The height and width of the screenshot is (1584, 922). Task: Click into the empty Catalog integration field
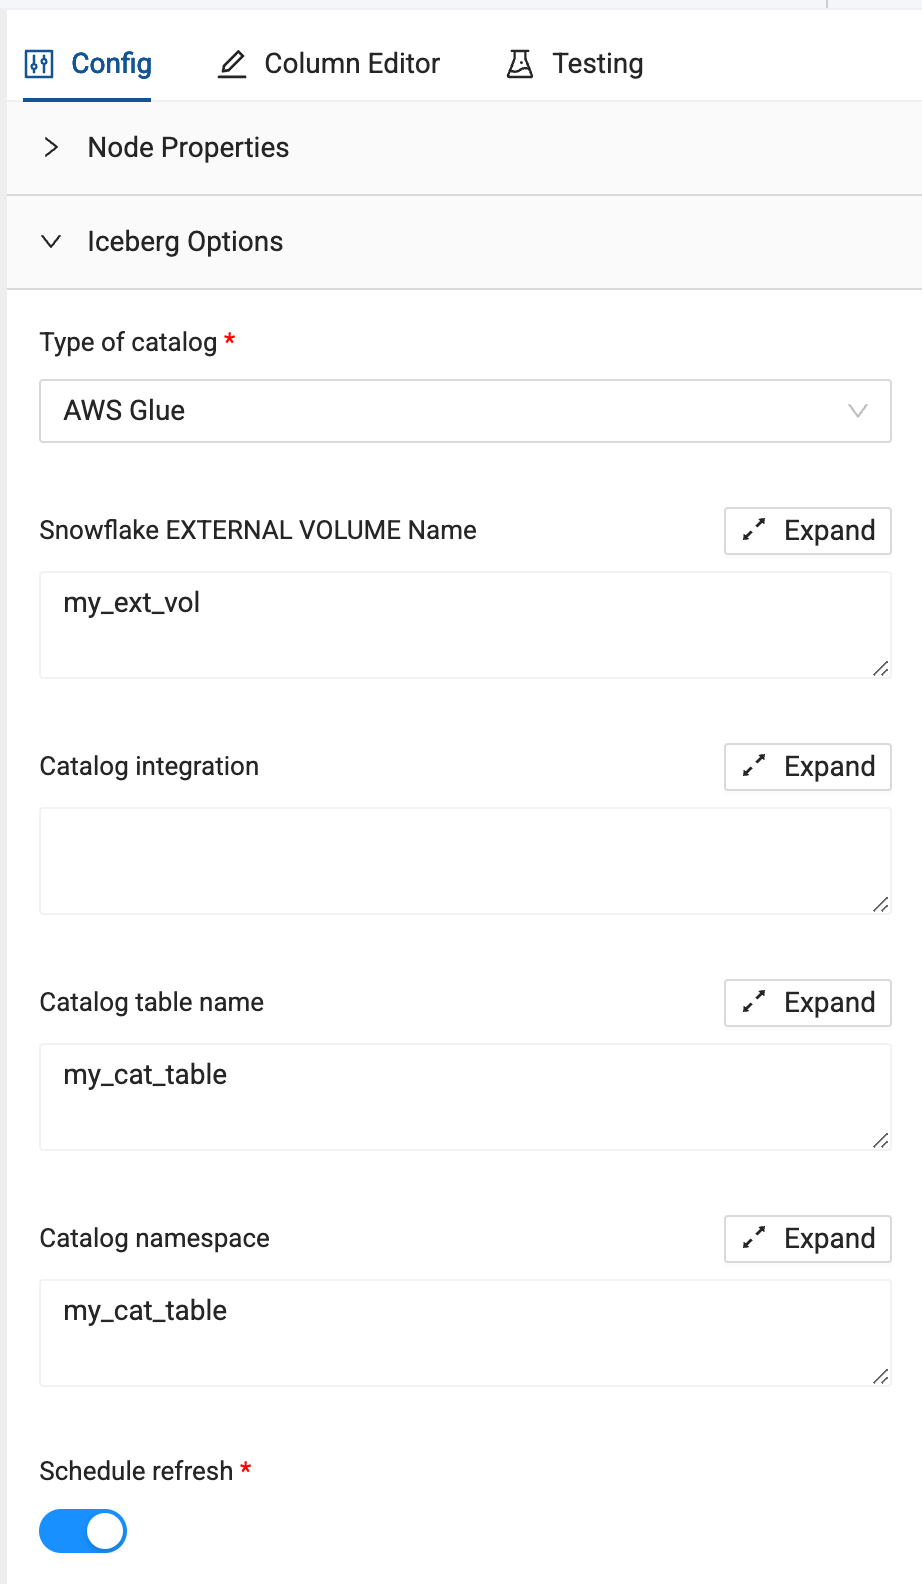[x=465, y=861]
